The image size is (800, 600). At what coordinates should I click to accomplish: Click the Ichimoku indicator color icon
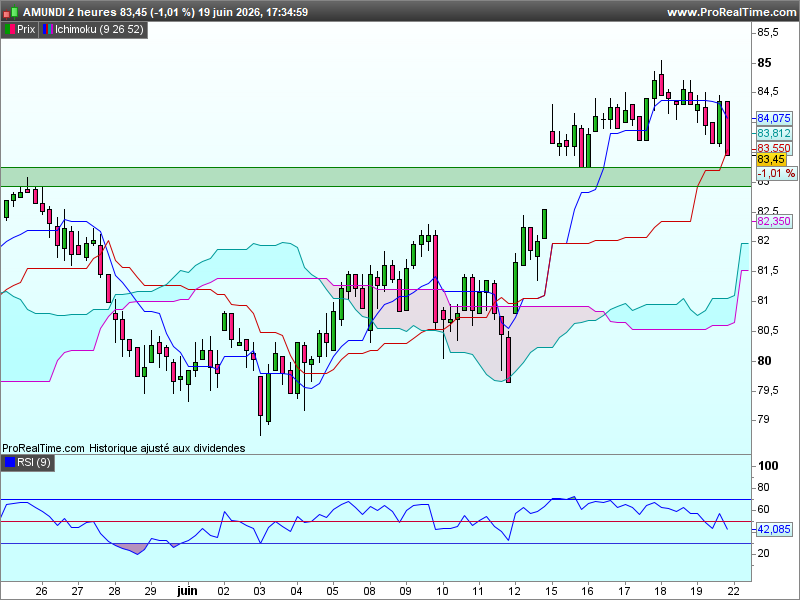[47, 30]
